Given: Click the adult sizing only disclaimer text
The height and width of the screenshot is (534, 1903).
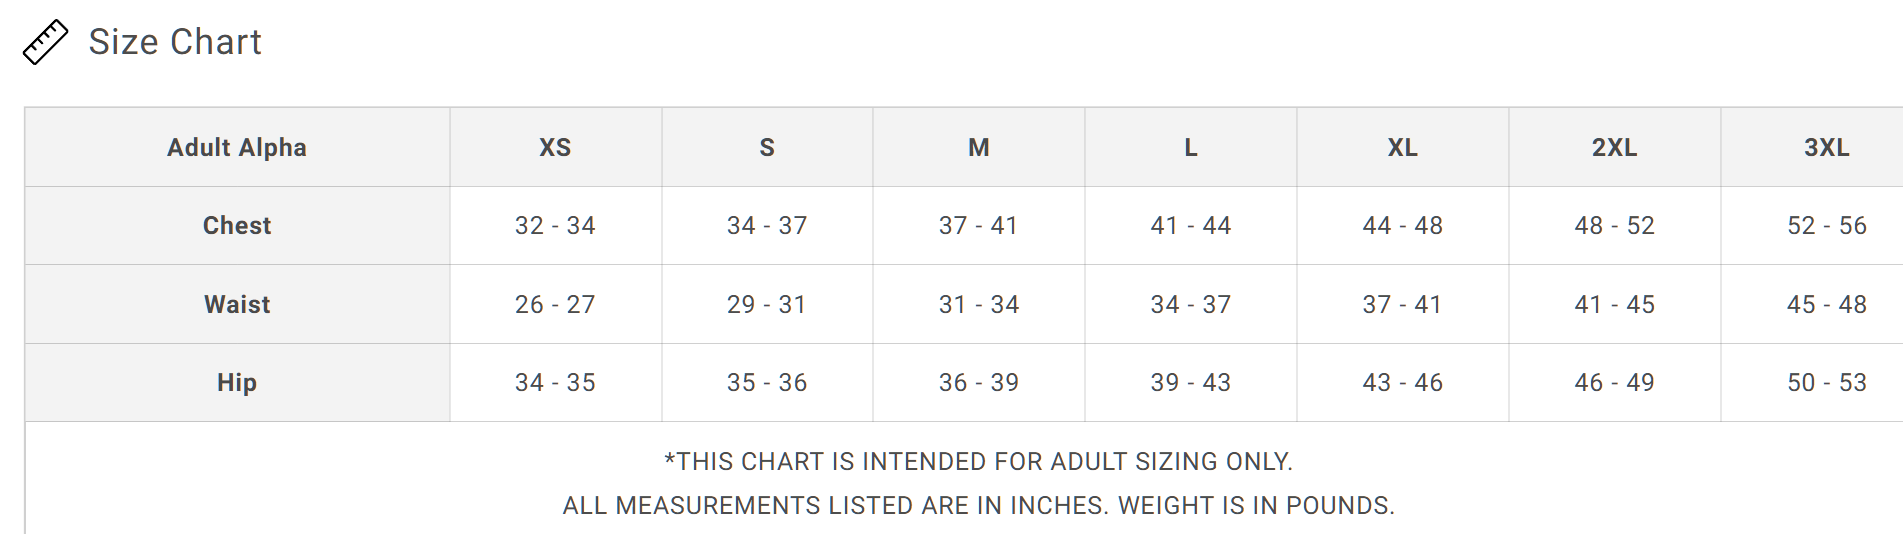Looking at the screenshot, I should click(978, 462).
